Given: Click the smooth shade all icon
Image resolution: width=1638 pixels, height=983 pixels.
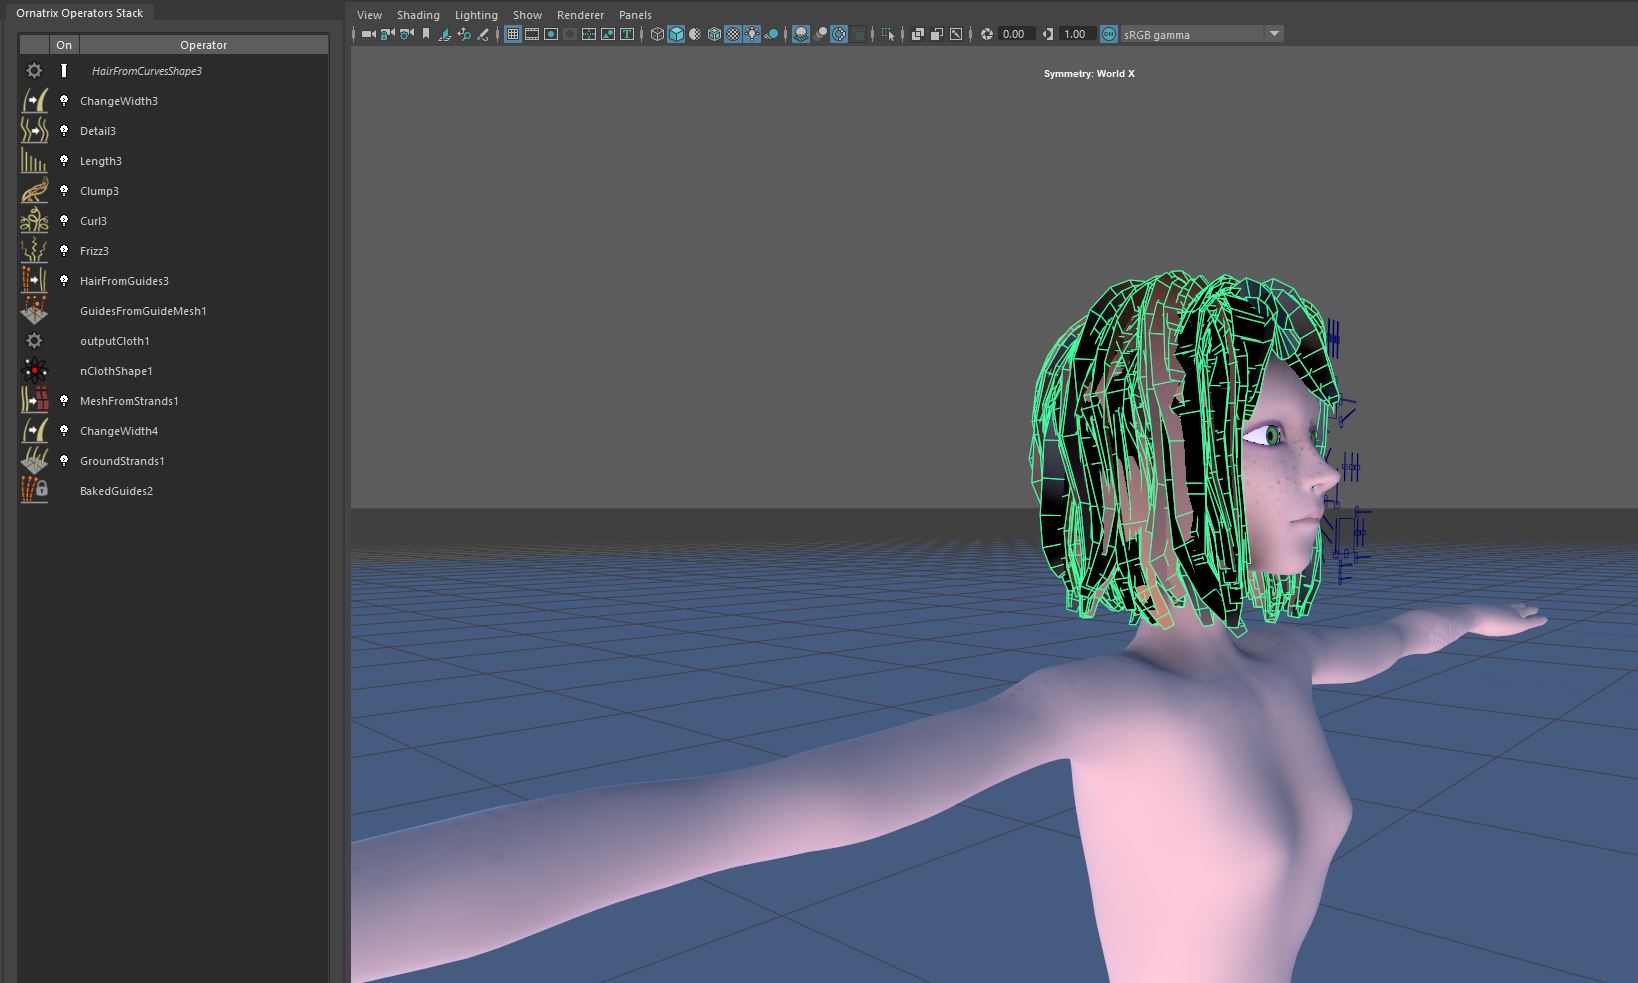Looking at the screenshot, I should [x=676, y=34].
